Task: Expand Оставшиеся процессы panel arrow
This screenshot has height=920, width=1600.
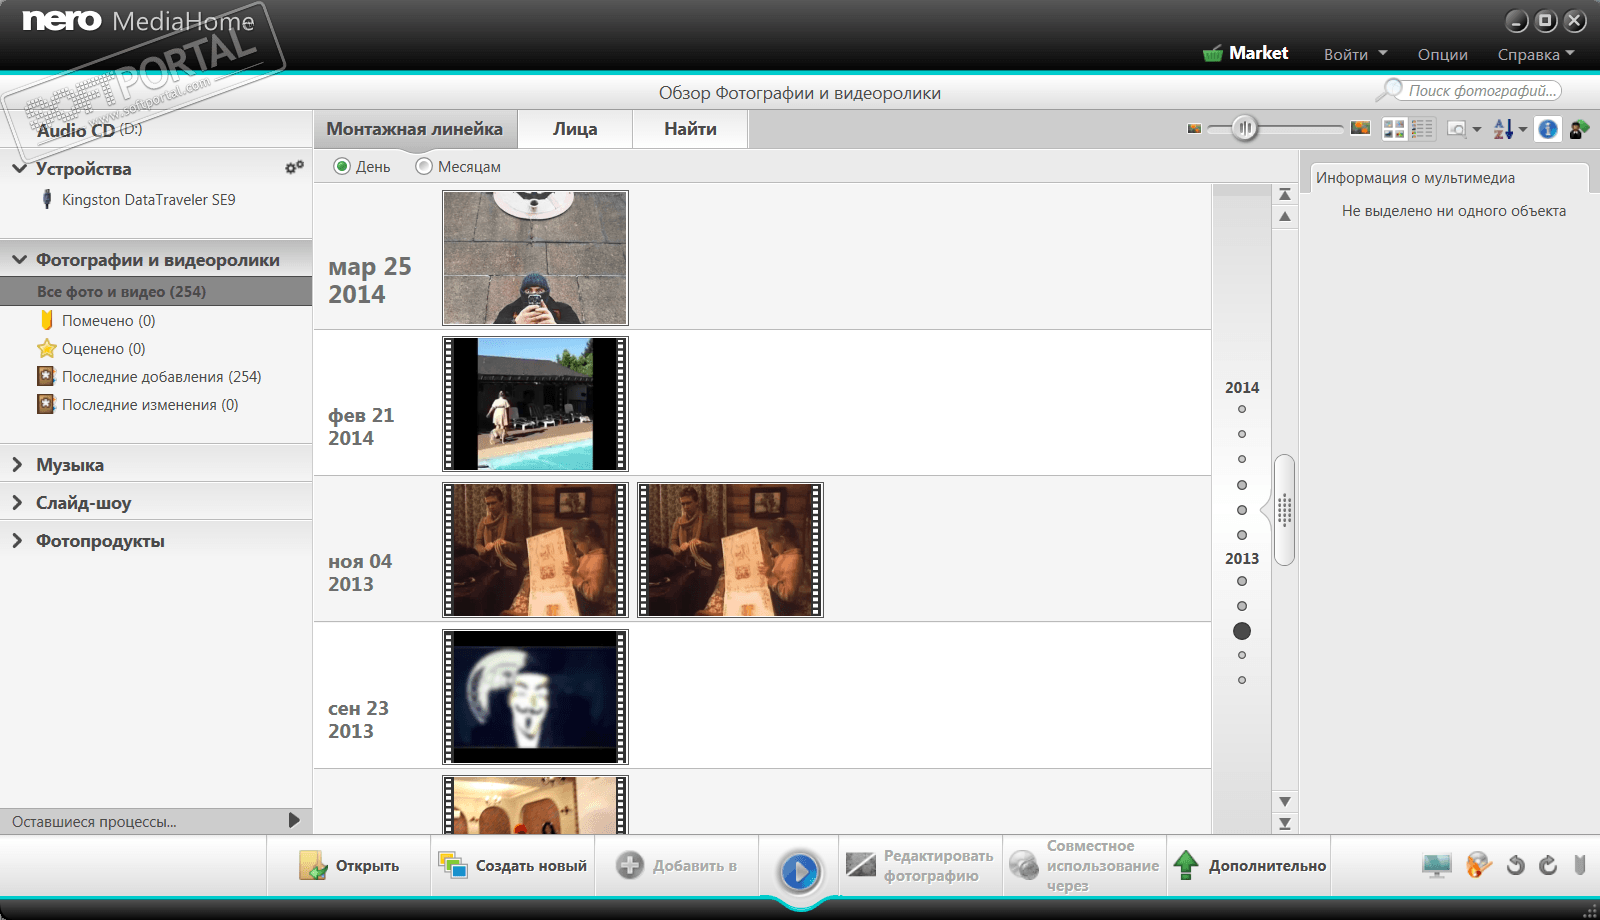Action: click(294, 821)
